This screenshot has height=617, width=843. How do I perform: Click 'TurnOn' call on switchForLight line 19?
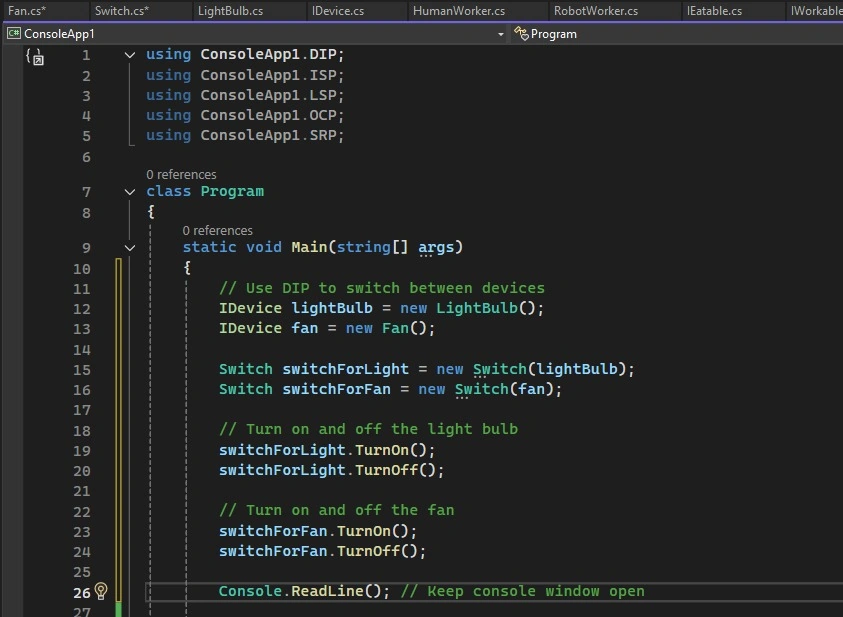click(x=382, y=450)
